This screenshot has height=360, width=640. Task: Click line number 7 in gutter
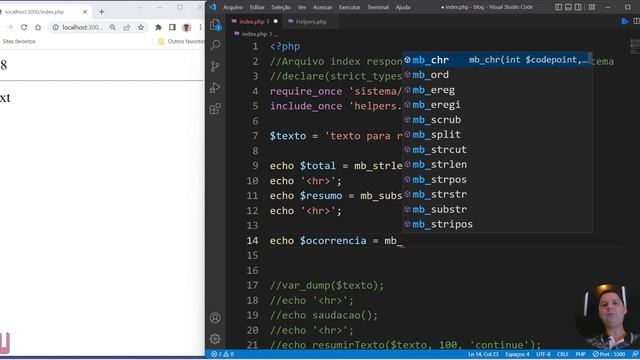pos(255,136)
